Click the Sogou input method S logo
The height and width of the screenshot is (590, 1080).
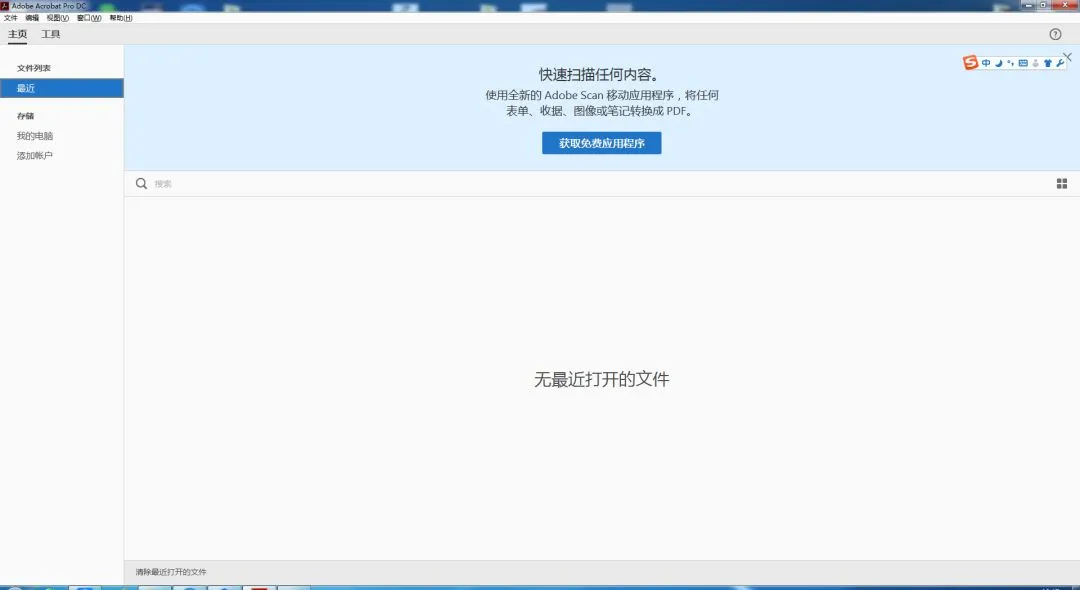pos(970,63)
